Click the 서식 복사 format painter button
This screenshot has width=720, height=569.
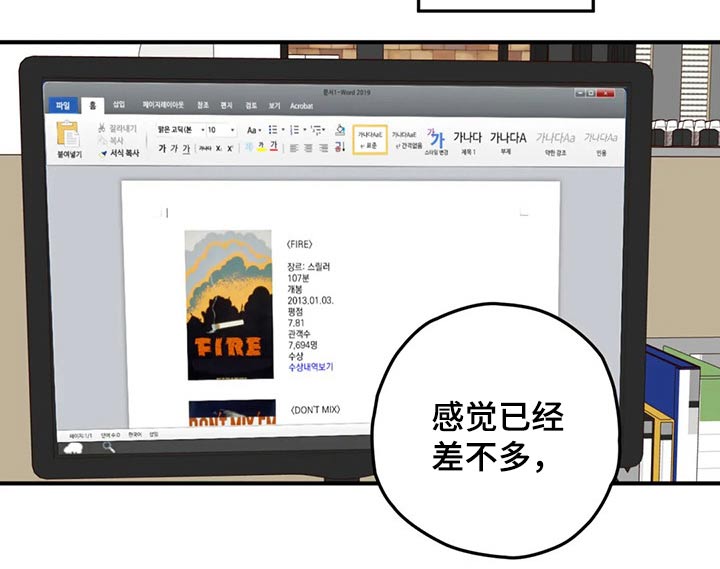(x=124, y=153)
